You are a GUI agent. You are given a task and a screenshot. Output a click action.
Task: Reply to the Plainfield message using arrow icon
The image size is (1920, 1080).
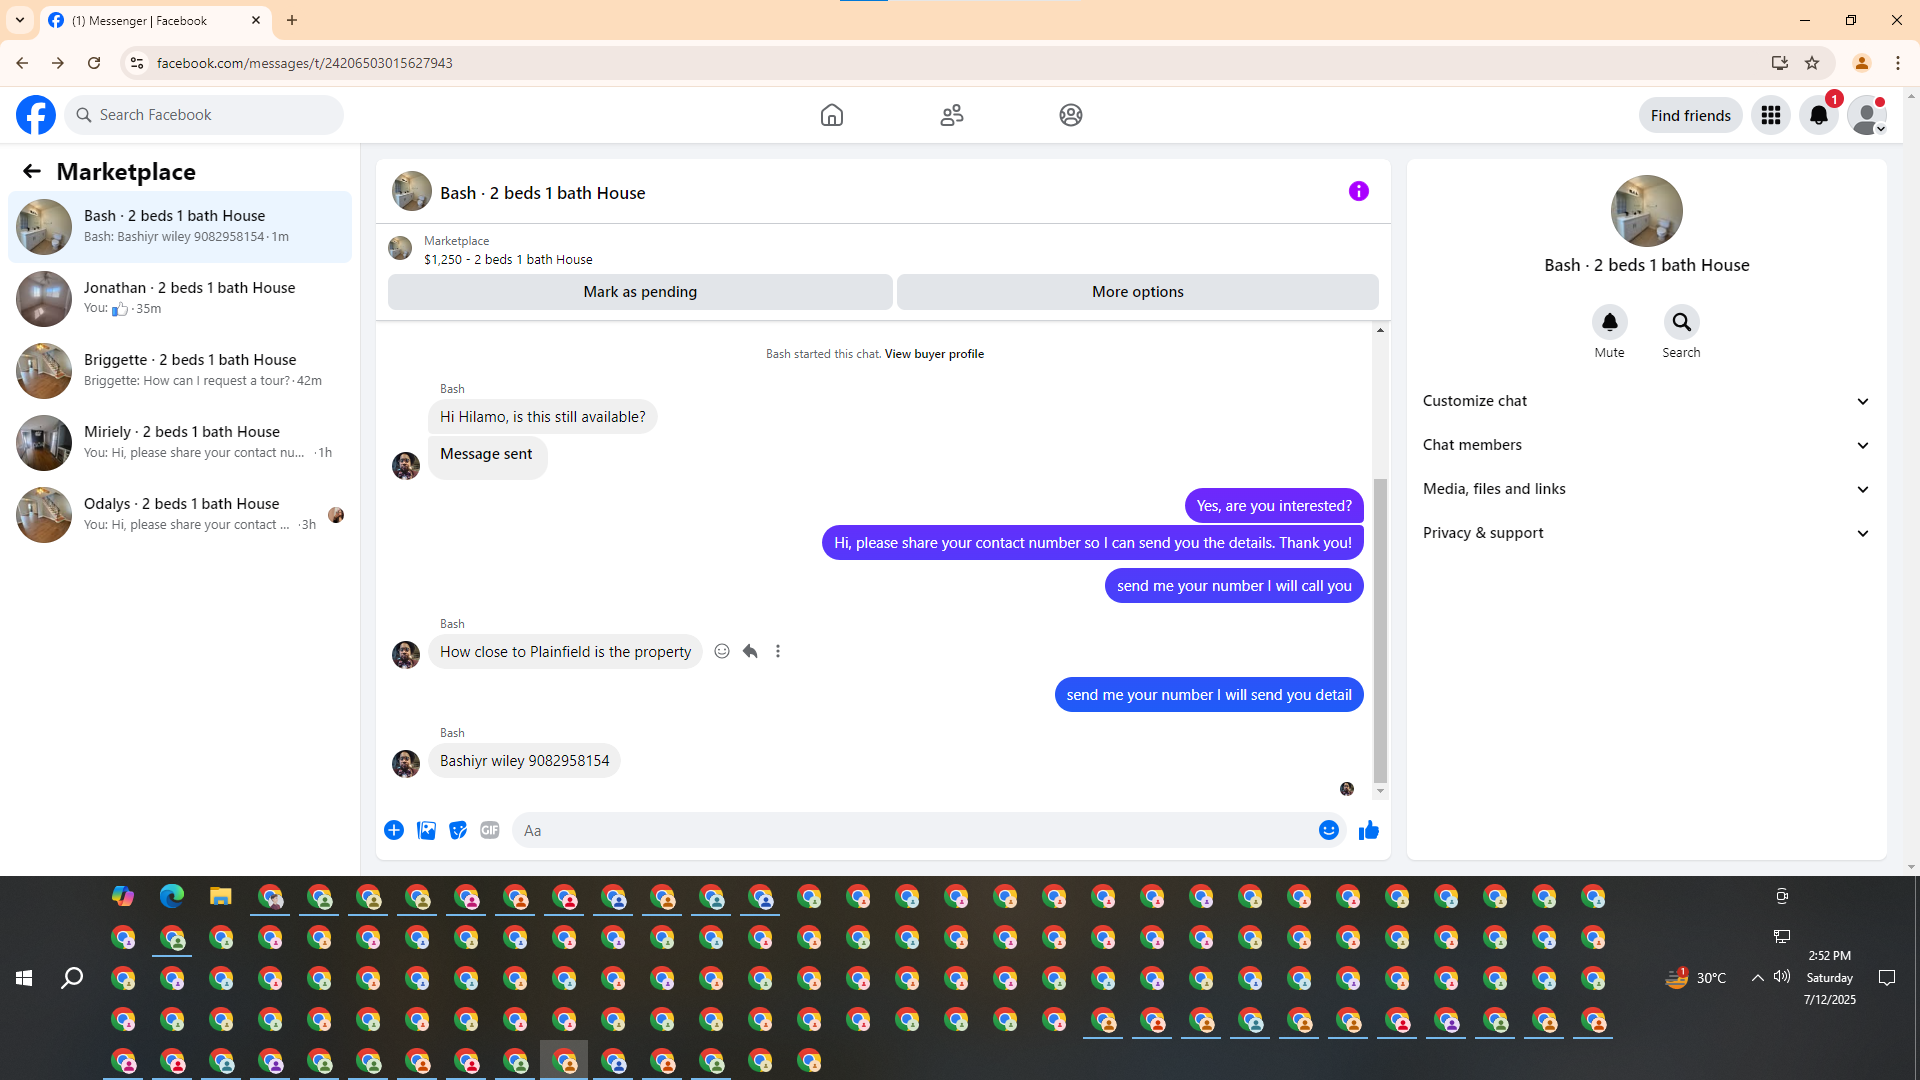pos(750,651)
